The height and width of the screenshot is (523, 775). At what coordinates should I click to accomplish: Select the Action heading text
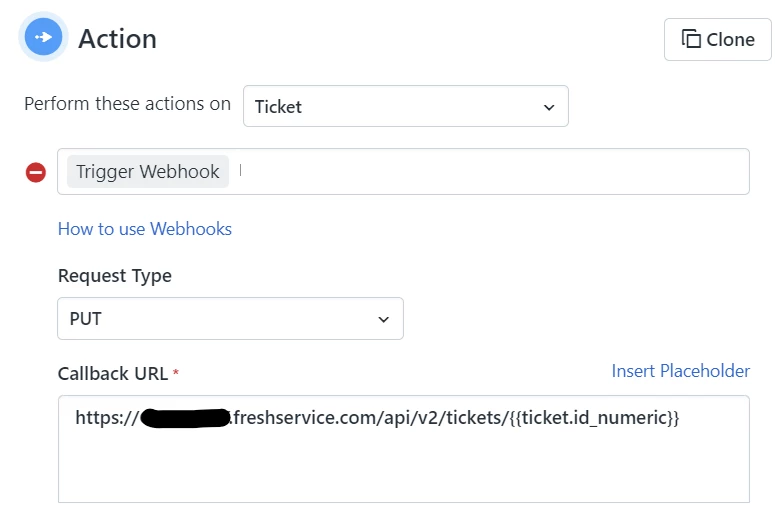[x=118, y=39]
